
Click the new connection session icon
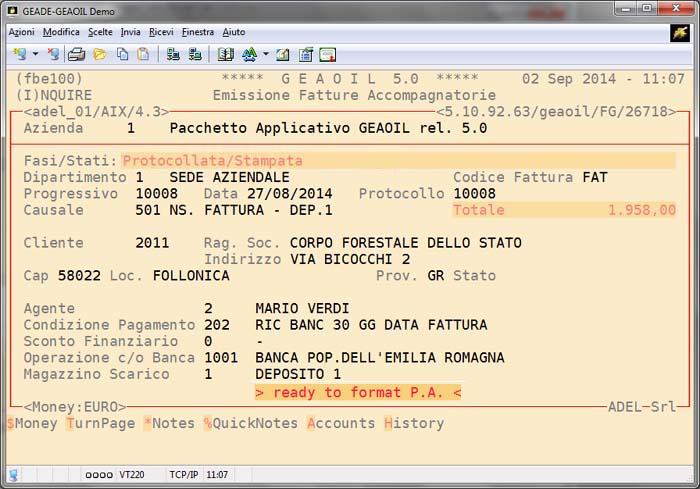pyautogui.click(x=19, y=54)
